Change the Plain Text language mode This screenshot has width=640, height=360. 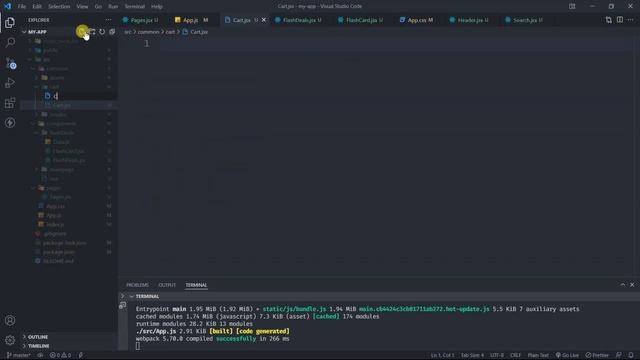538,355
